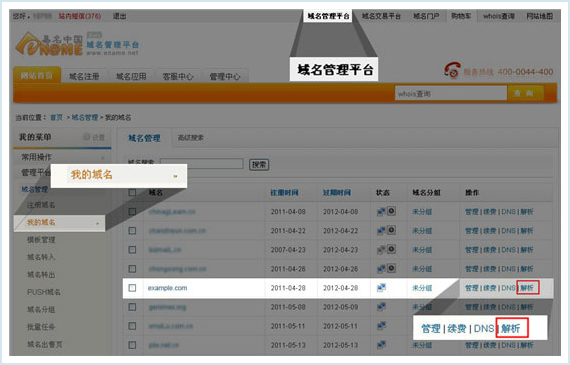Click 首页 in the breadcrumb
Viewport: 570px width, 365px height.
(x=56, y=117)
